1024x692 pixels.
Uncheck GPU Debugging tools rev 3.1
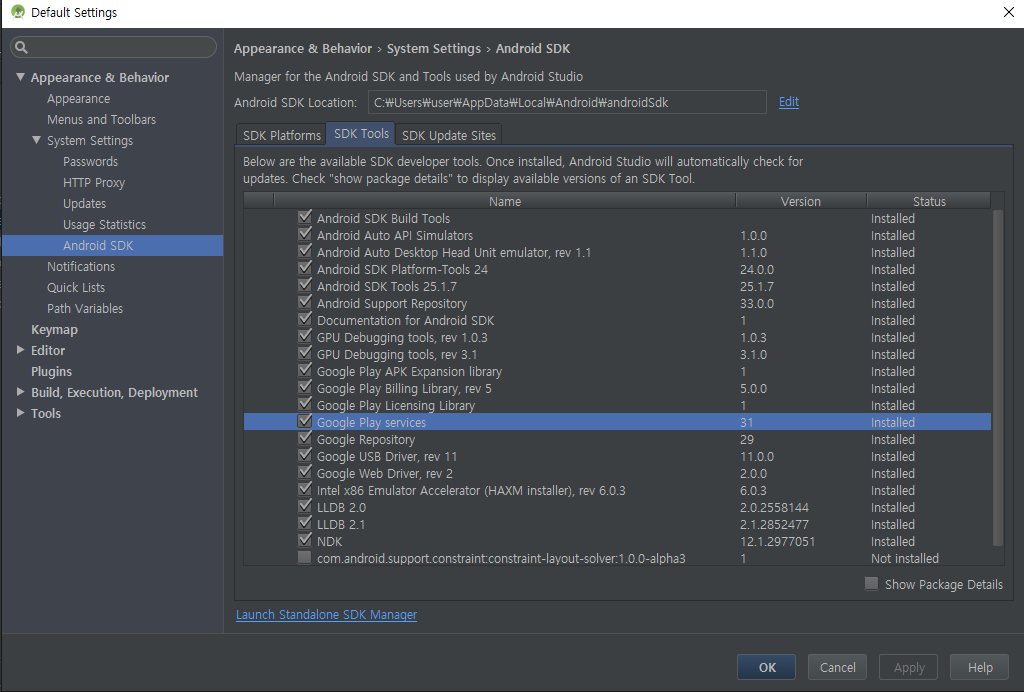pos(304,353)
